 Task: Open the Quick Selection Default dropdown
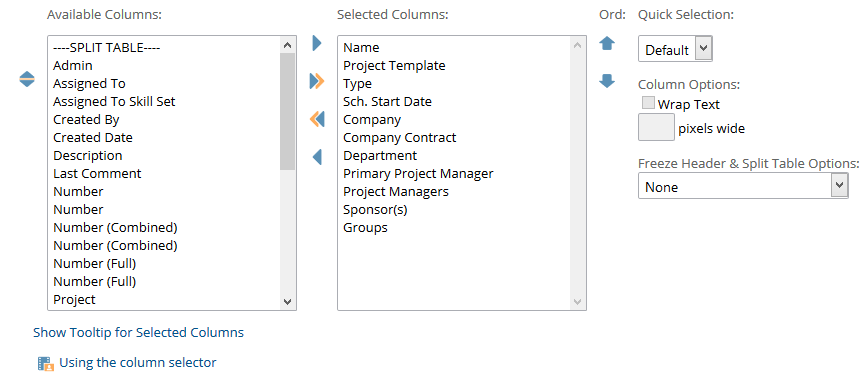point(675,49)
